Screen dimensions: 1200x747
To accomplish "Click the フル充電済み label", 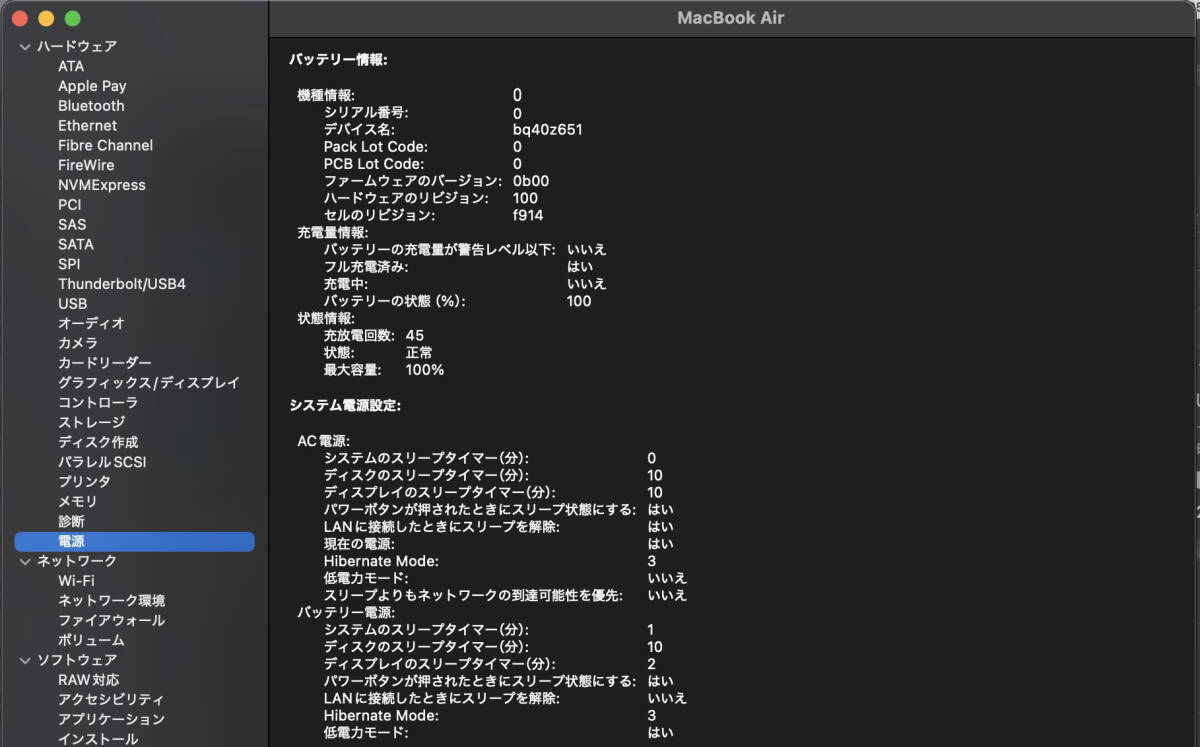I will 366,267.
